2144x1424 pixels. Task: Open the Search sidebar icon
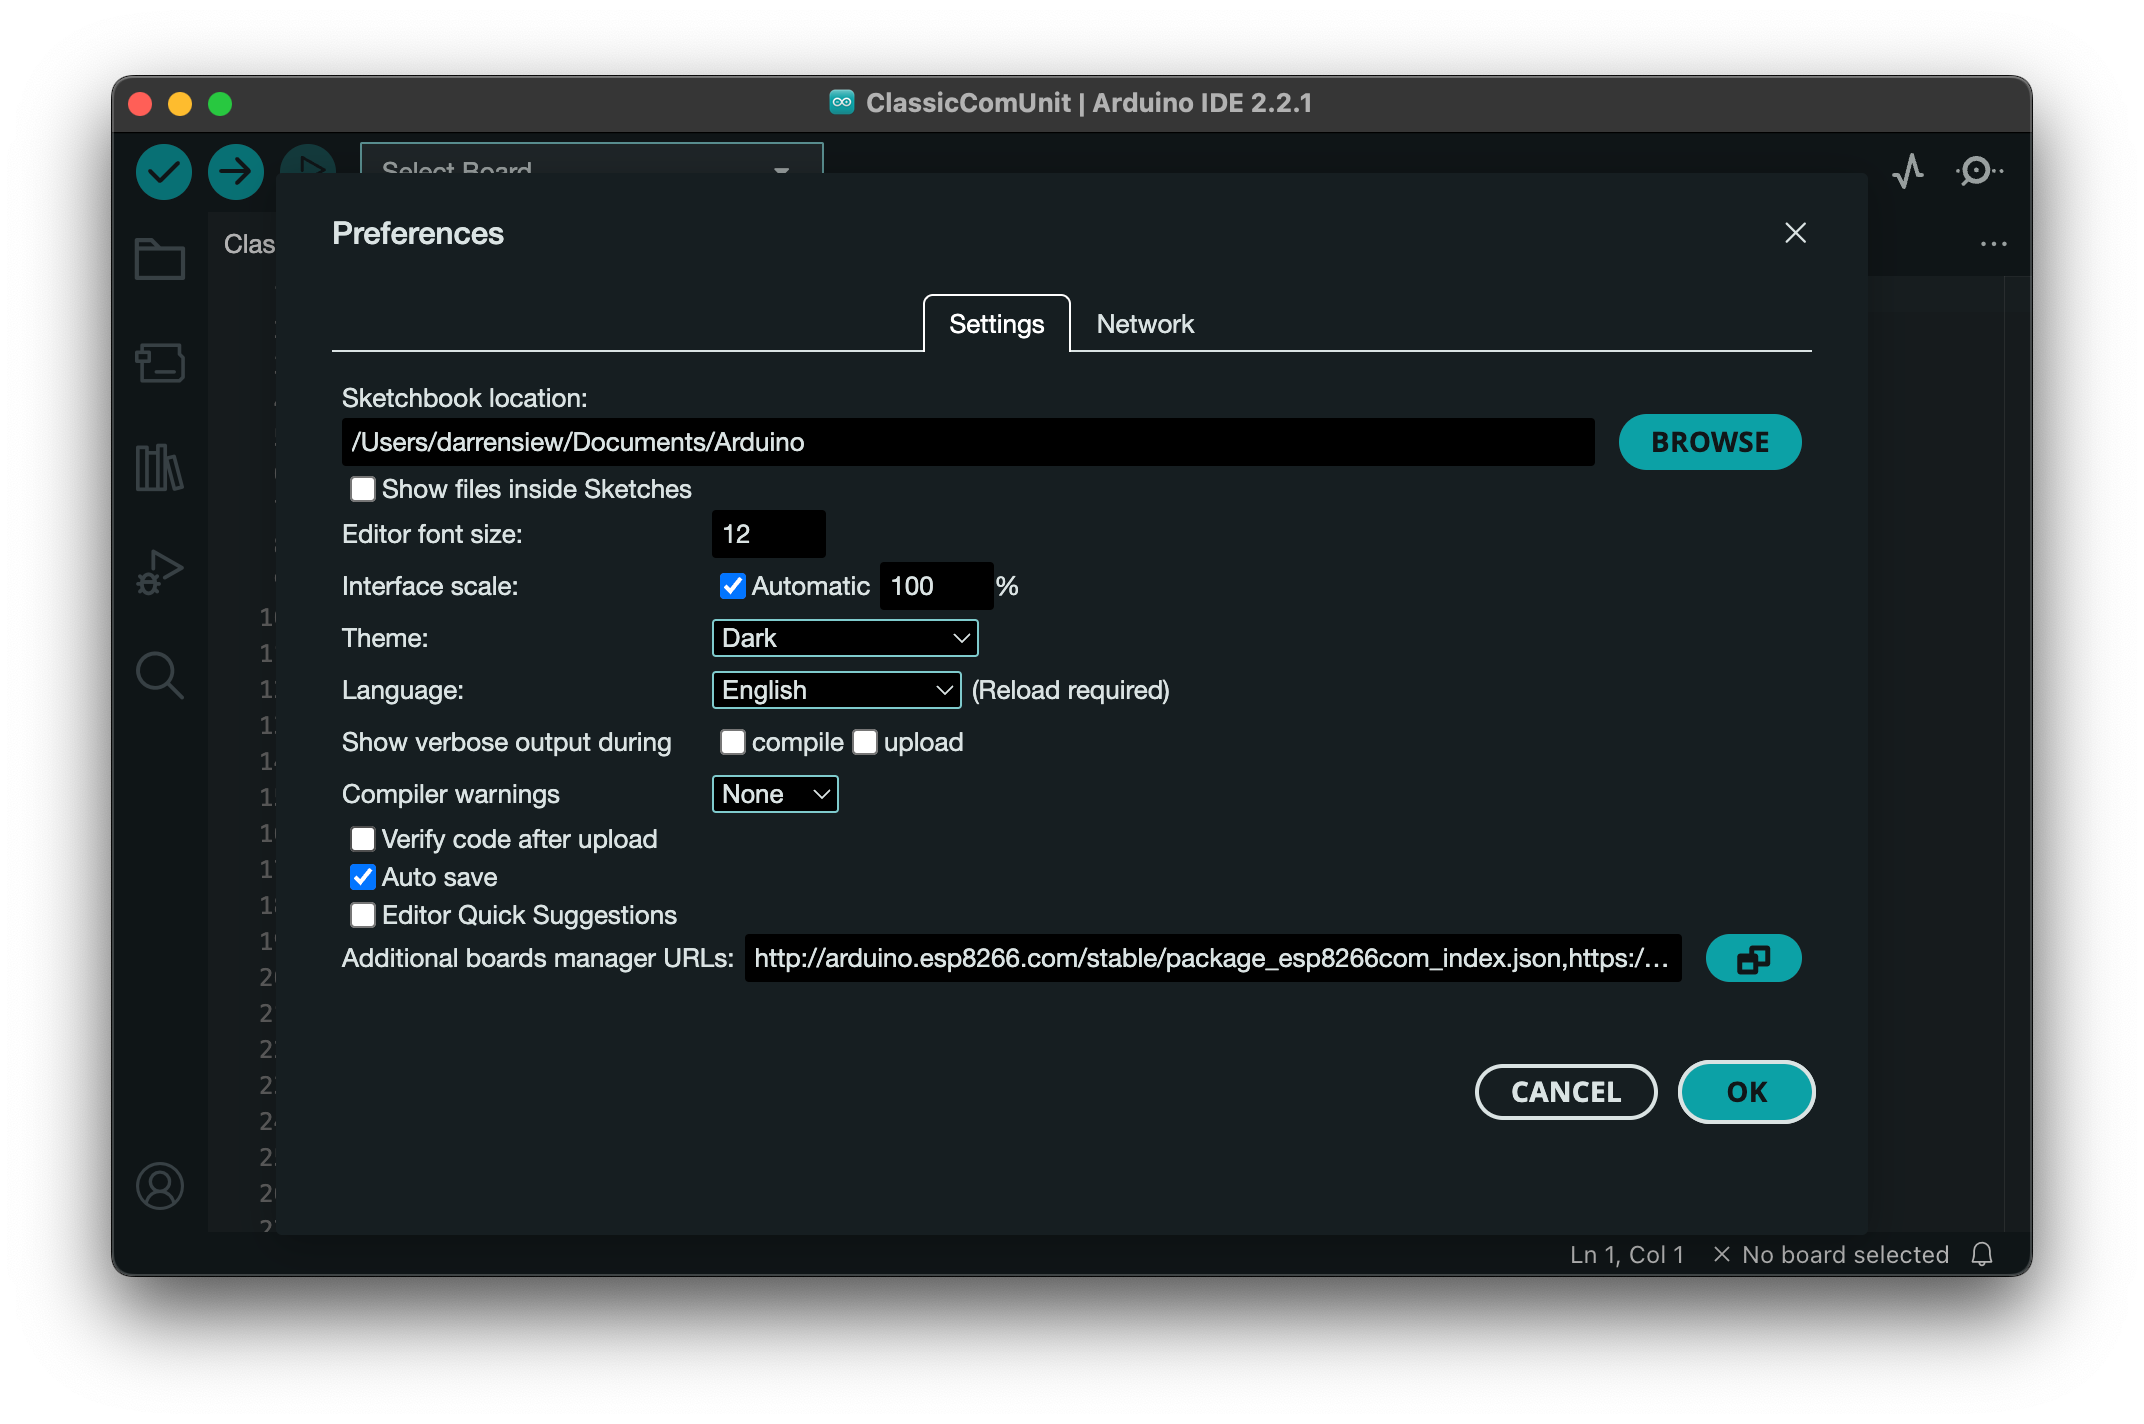coord(160,676)
